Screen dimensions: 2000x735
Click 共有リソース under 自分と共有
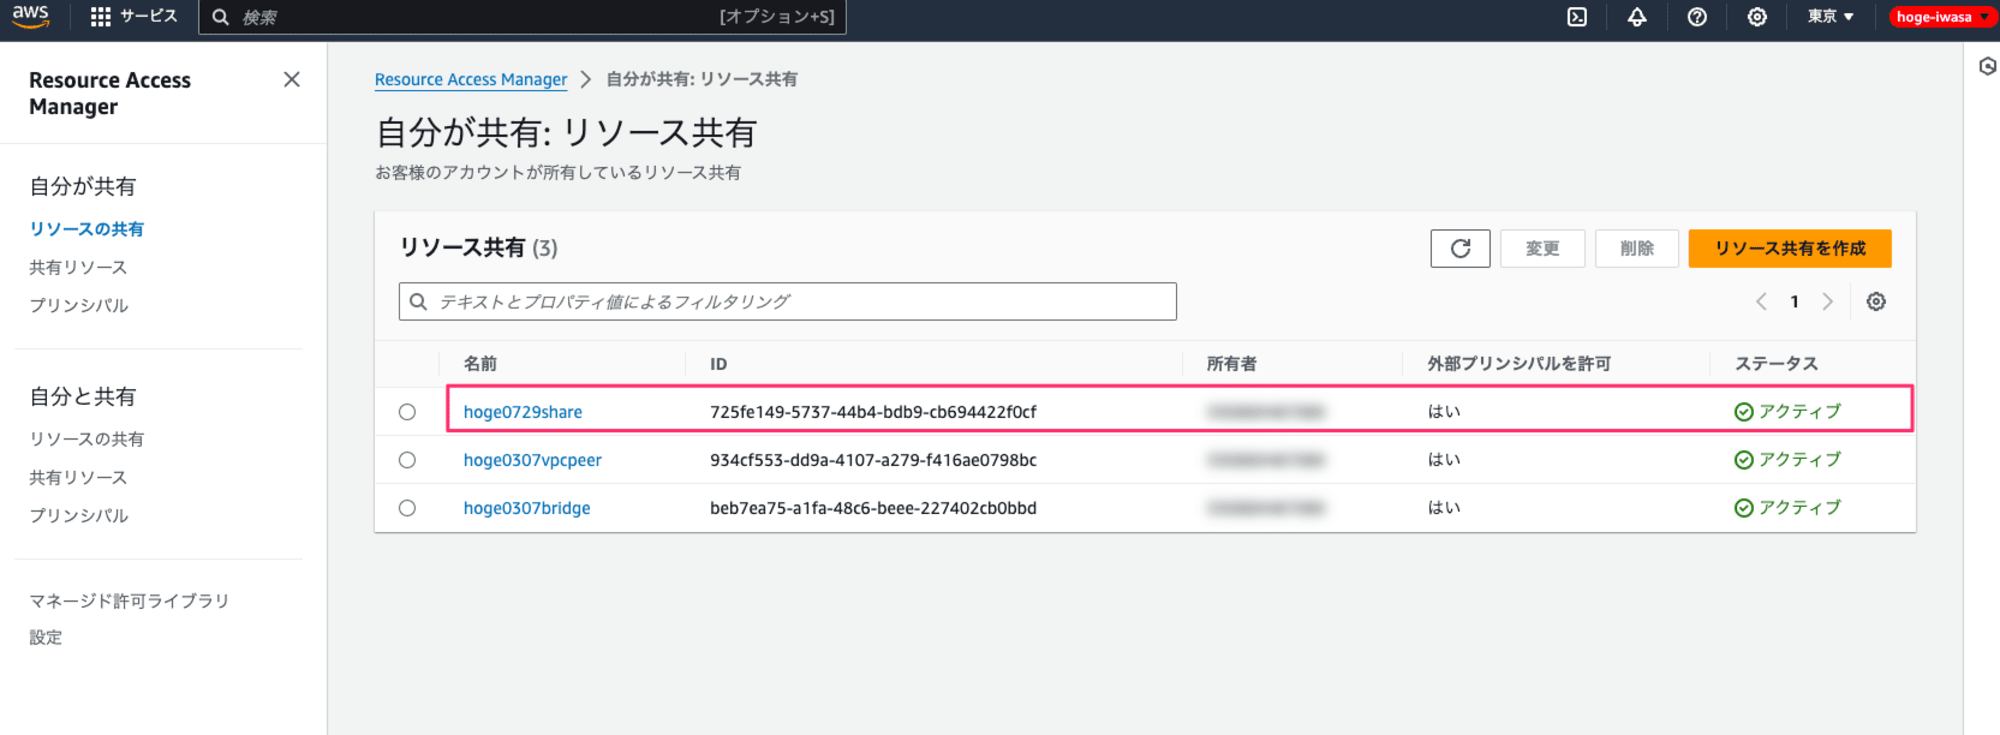tap(78, 477)
